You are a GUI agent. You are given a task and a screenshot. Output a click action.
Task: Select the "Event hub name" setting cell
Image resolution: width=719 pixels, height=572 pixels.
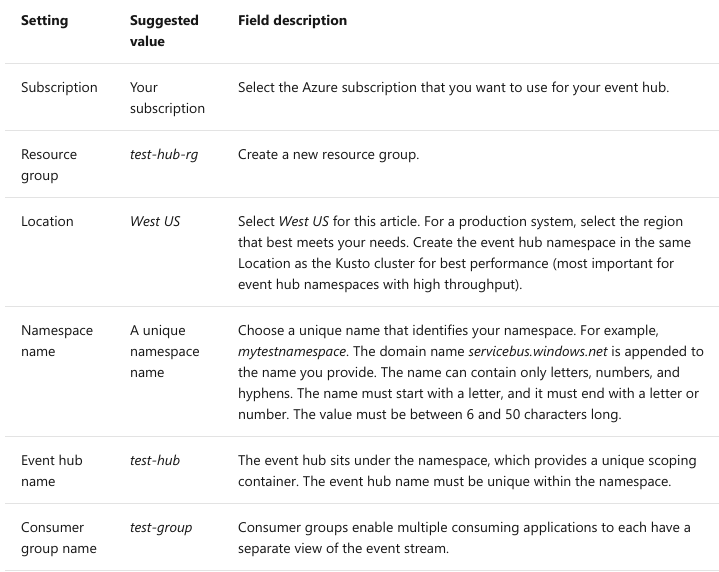[52, 471]
